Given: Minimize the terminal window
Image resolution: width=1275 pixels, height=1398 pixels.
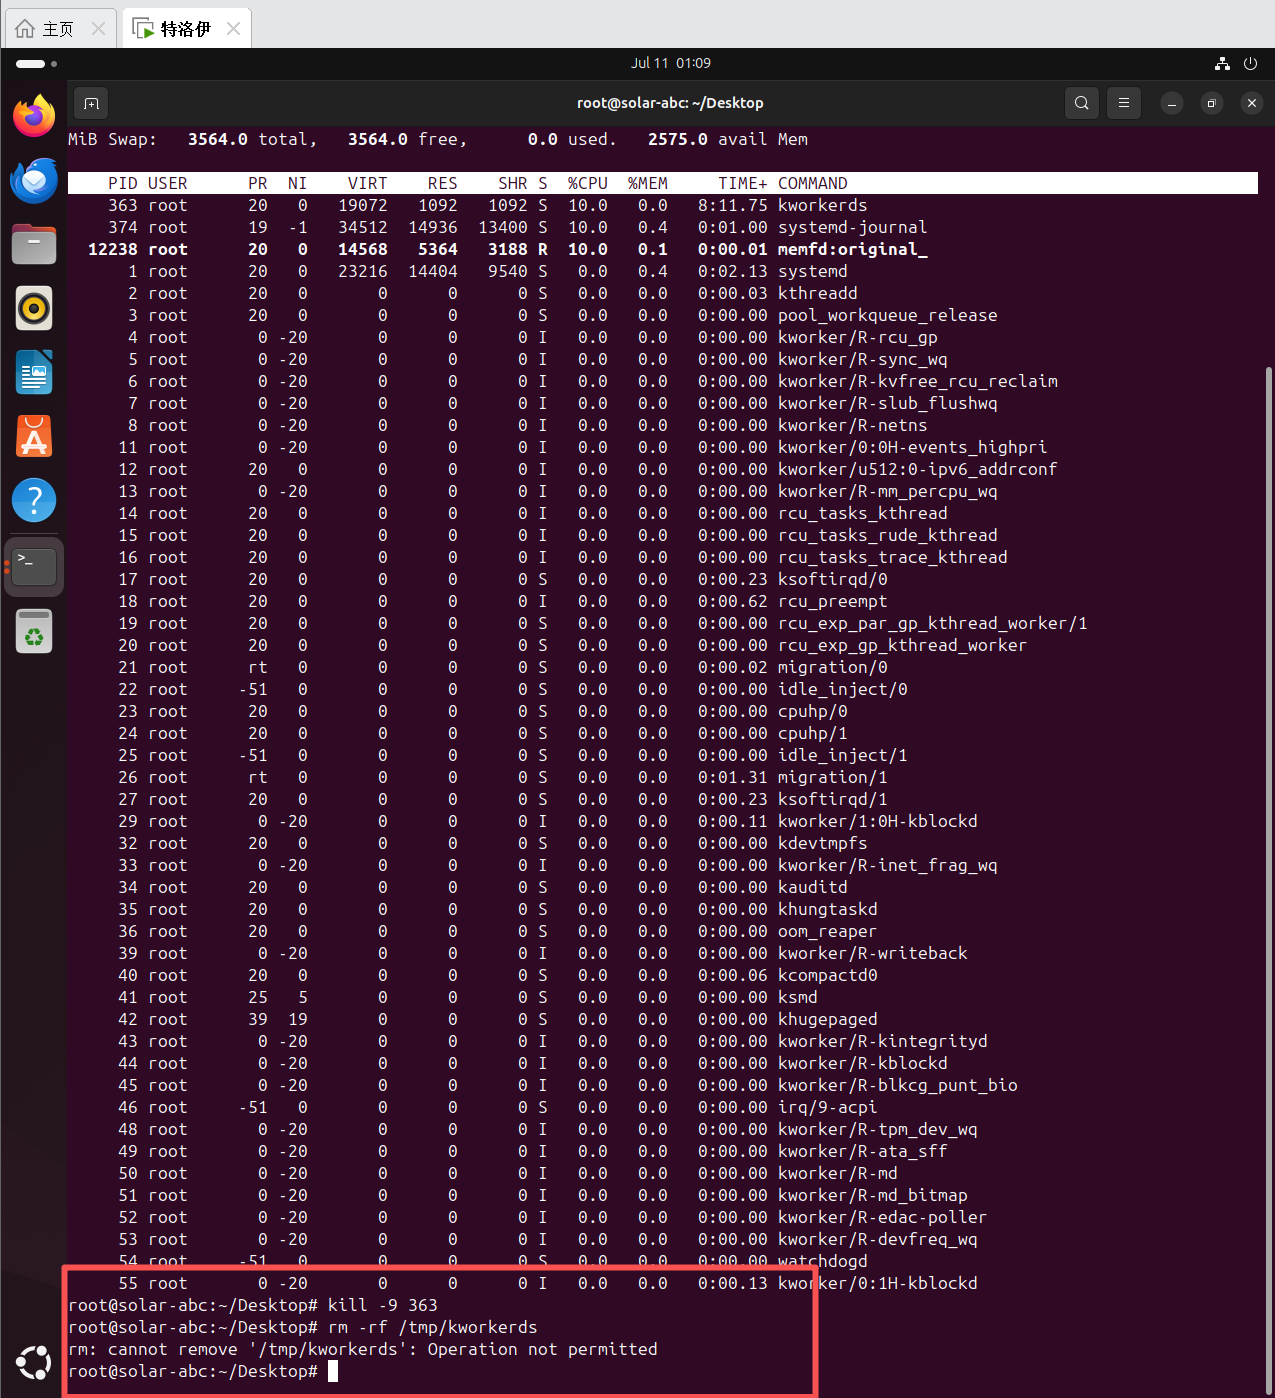Looking at the screenshot, I should click(1172, 103).
